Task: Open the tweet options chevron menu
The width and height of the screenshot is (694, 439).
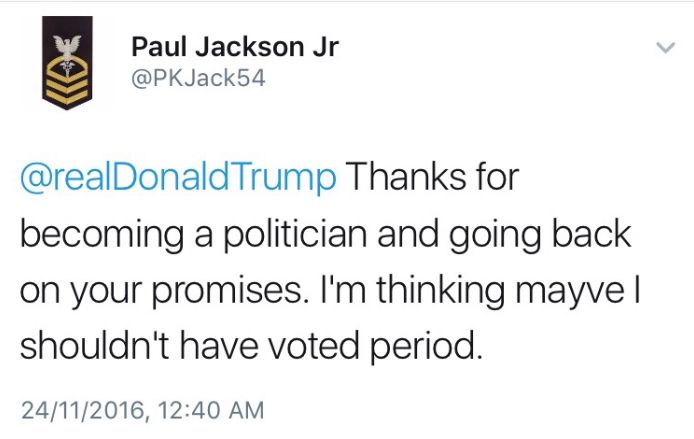Action: point(664,47)
